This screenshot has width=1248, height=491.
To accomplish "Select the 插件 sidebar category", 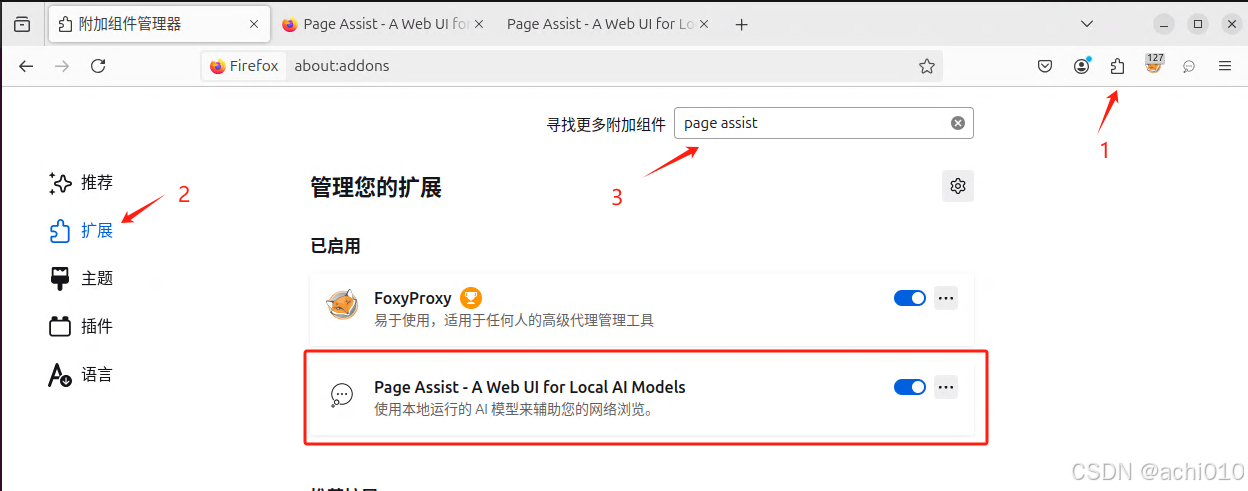I will (x=81, y=327).
